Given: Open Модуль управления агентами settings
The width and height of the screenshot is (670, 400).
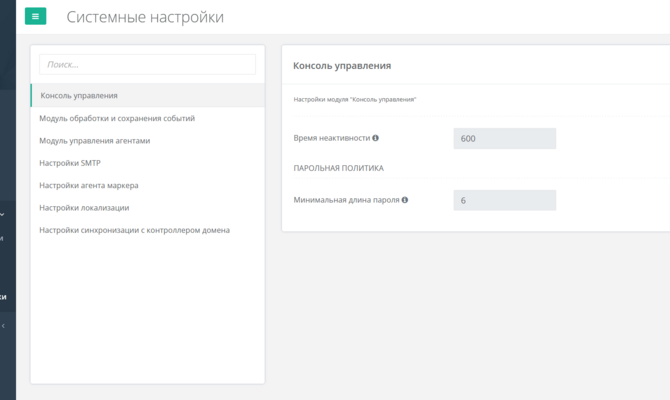Looking at the screenshot, I should 95,141.
